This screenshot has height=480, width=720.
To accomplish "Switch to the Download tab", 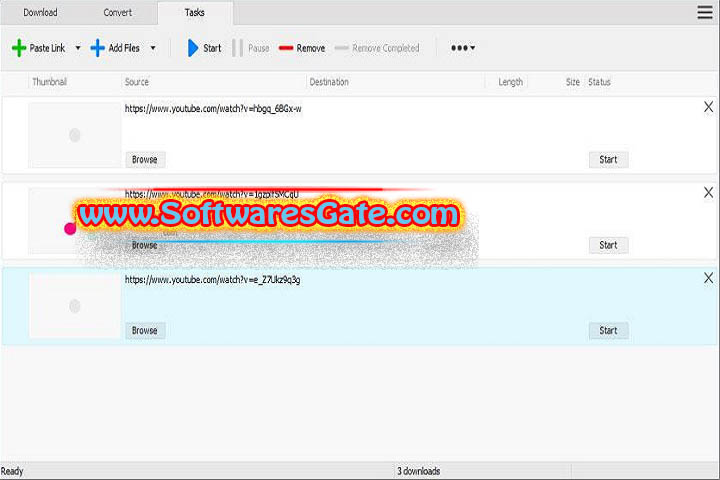I will pyautogui.click(x=40, y=12).
